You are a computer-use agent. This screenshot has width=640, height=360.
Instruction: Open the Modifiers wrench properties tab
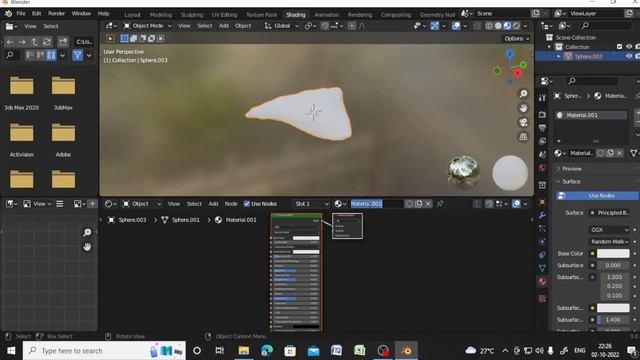pos(542,215)
